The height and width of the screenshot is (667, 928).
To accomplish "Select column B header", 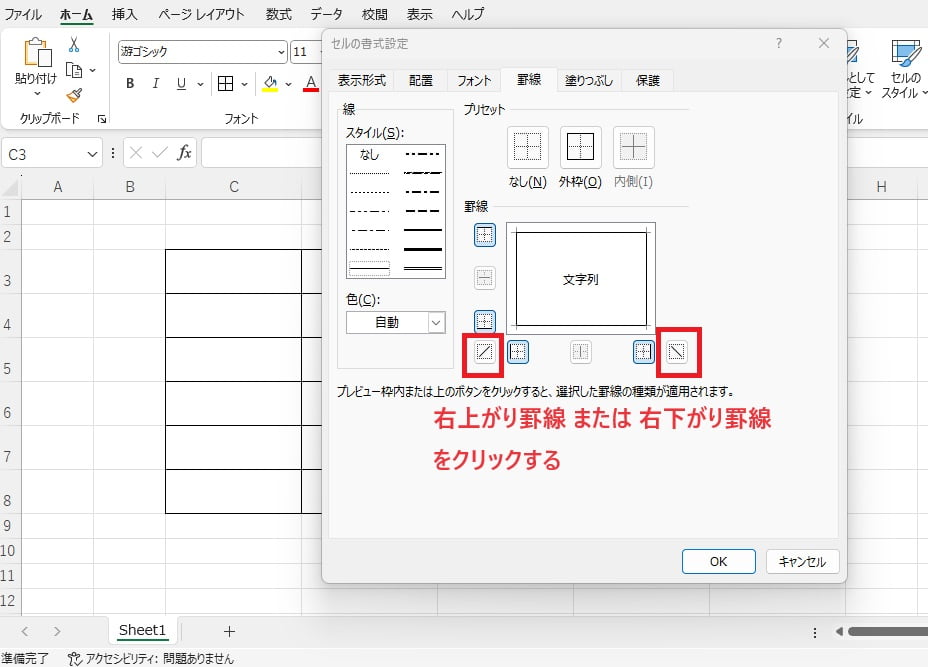I will (x=130, y=187).
